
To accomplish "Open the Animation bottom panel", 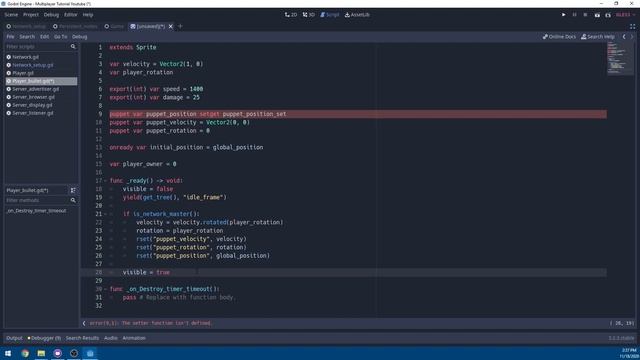I will coord(134,338).
